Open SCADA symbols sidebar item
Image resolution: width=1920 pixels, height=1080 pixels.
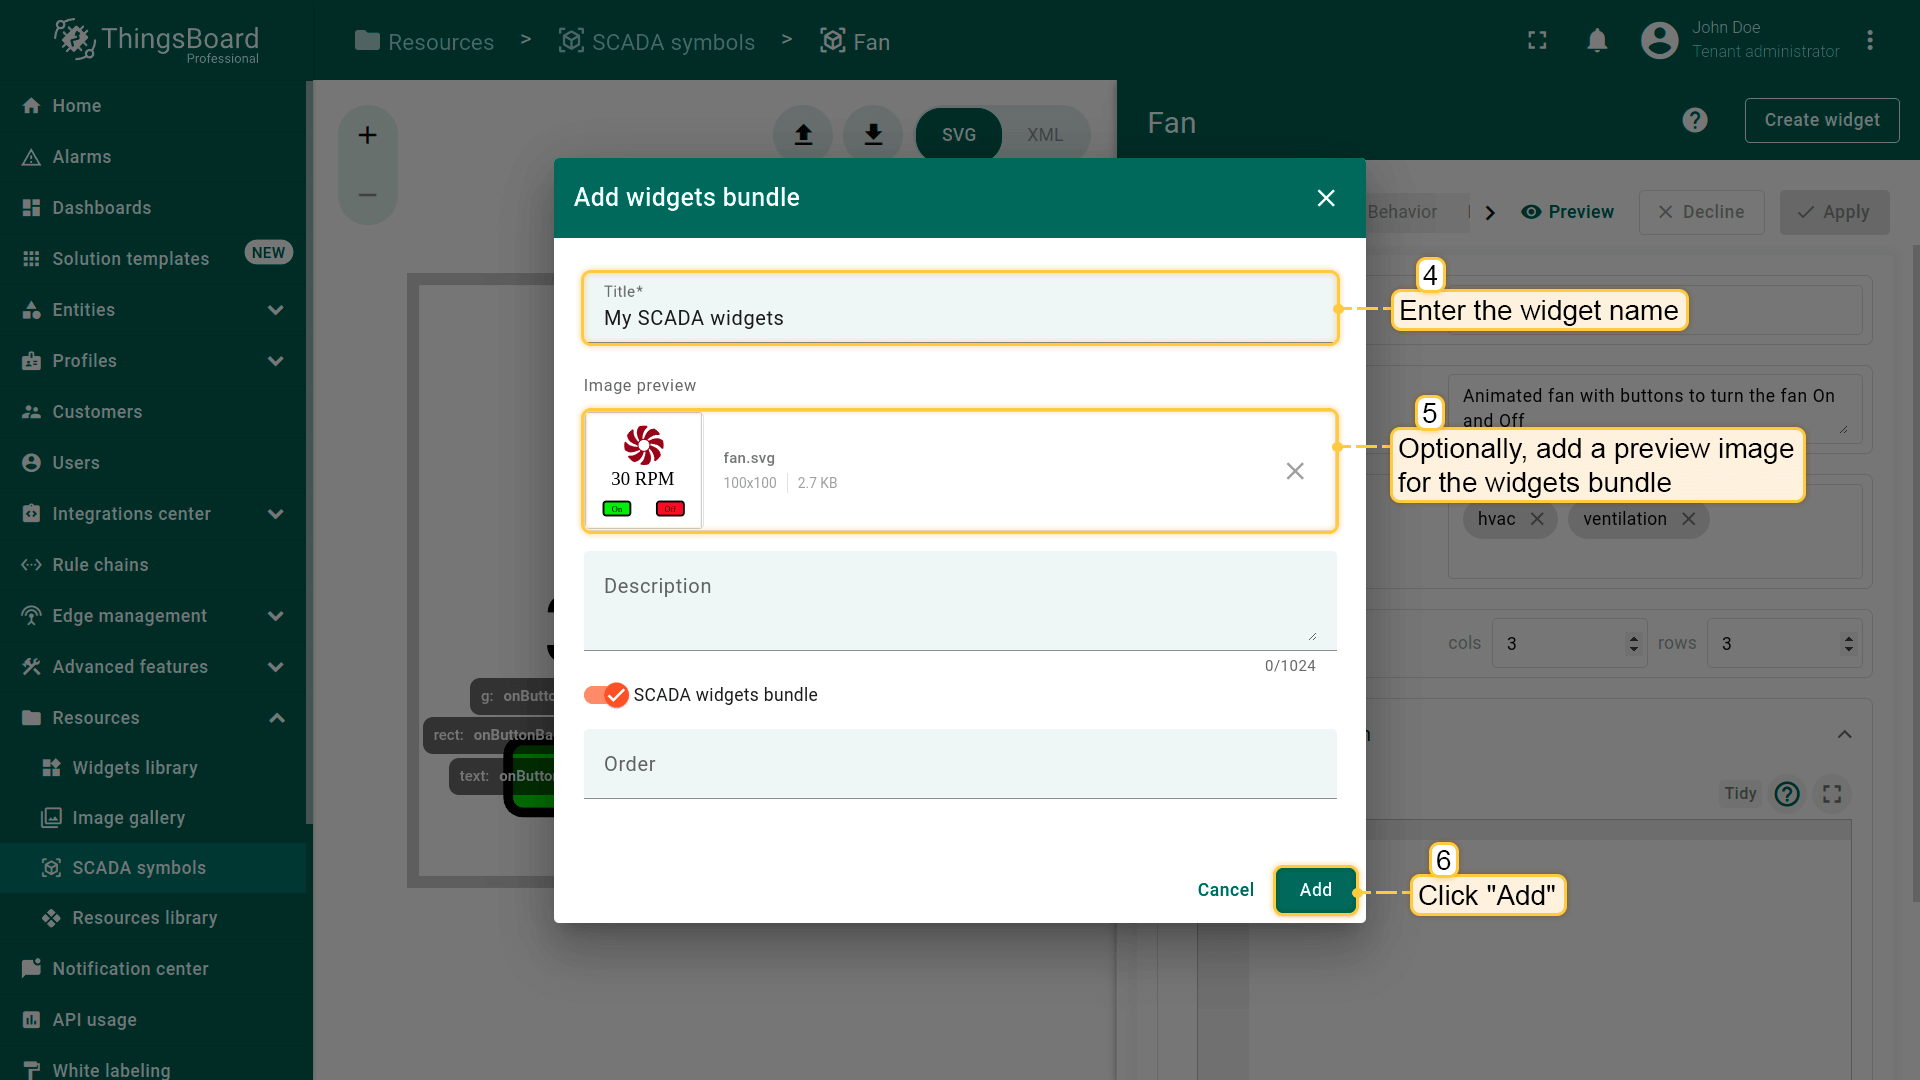pyautogui.click(x=139, y=868)
